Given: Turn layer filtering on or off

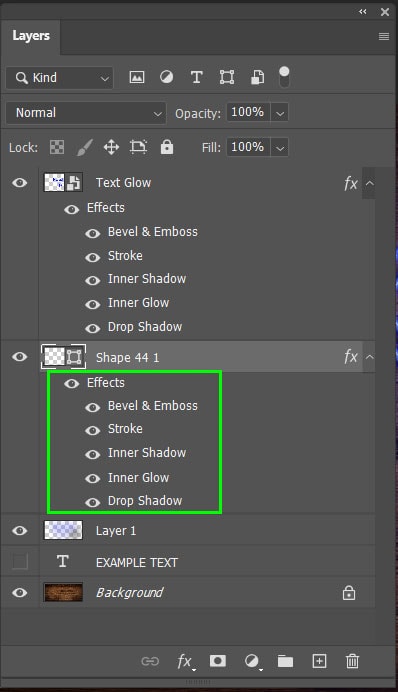Looking at the screenshot, I should click(284, 77).
